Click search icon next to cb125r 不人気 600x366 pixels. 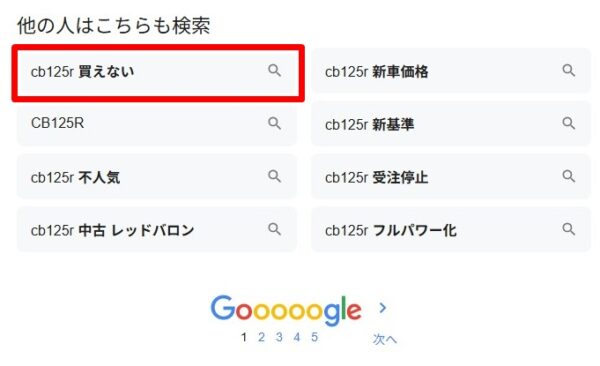click(x=274, y=176)
